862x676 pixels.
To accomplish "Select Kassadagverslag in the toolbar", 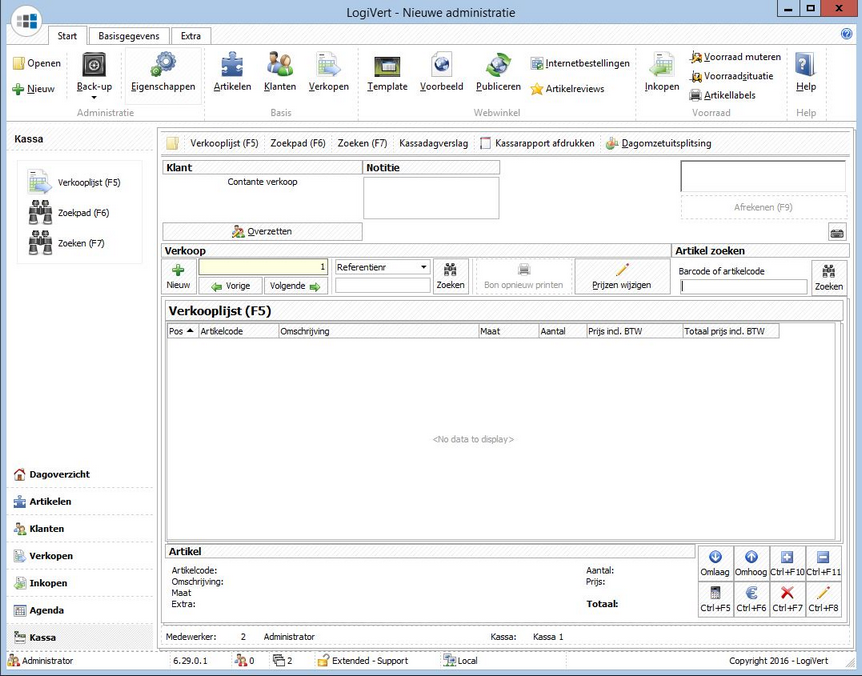I will tap(433, 143).
